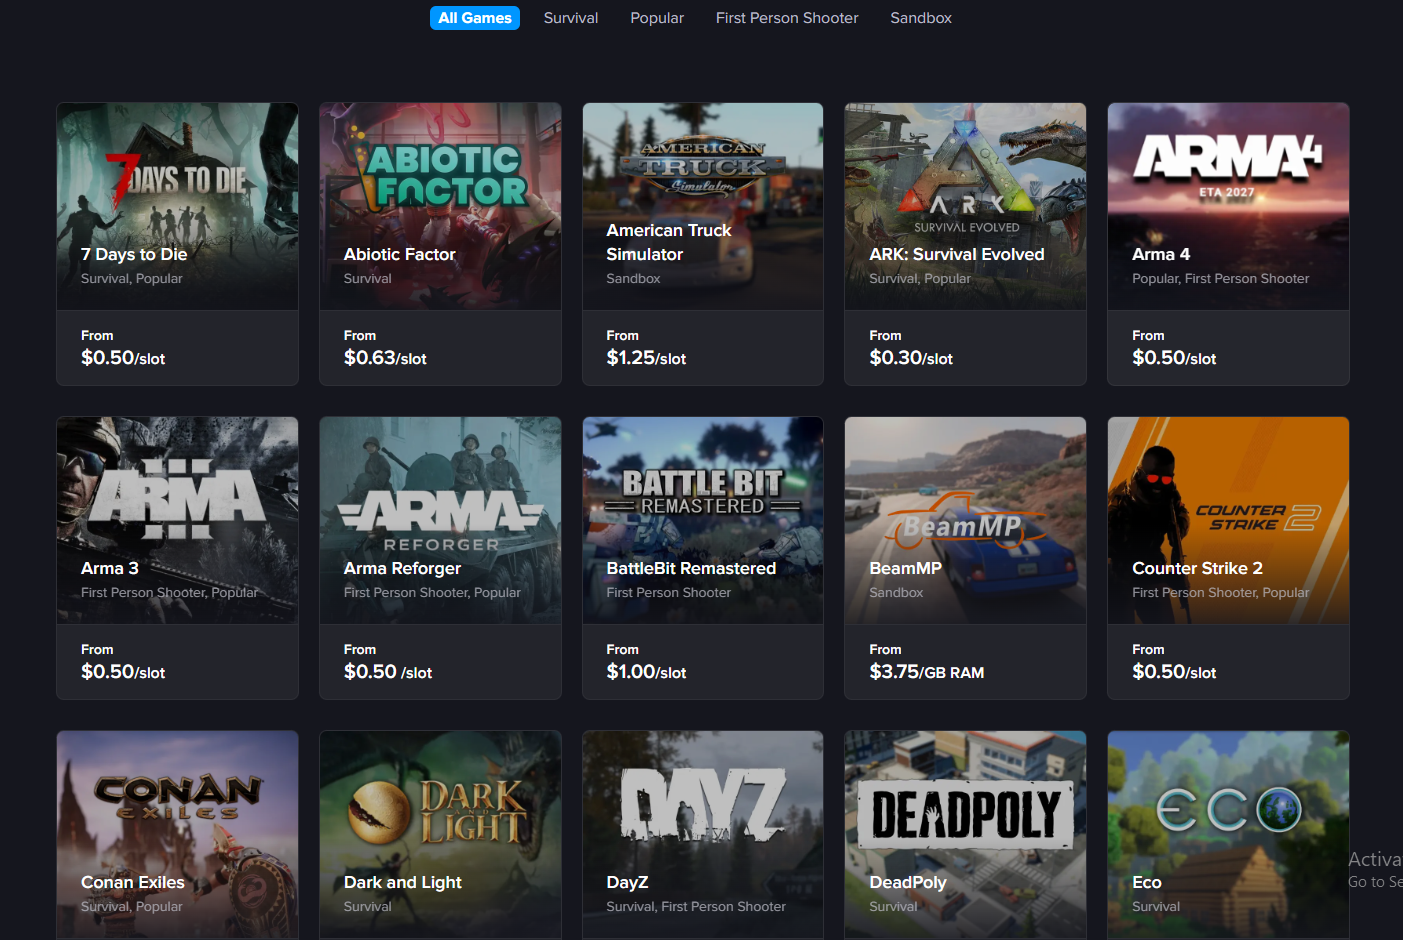1403x940 pixels.
Task: Click the DeadPoly logo artwork
Action: (x=966, y=814)
